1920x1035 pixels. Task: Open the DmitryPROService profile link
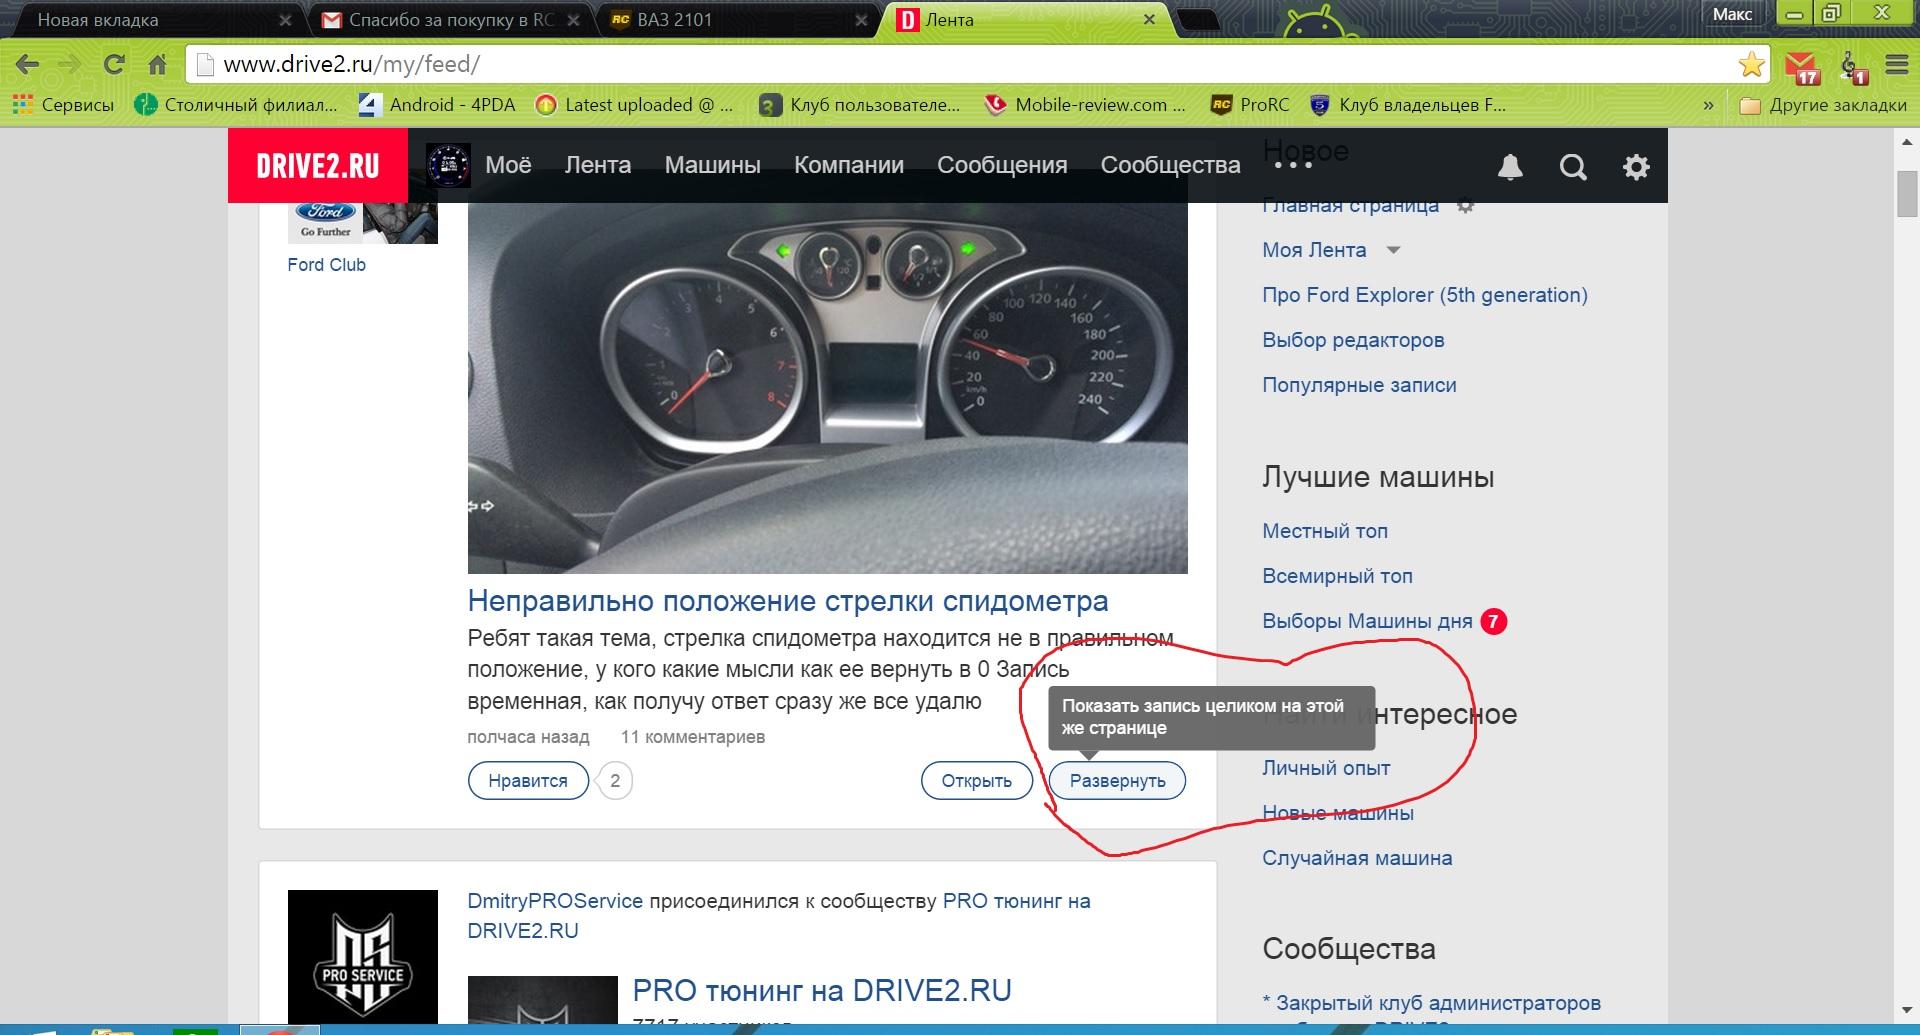click(555, 901)
